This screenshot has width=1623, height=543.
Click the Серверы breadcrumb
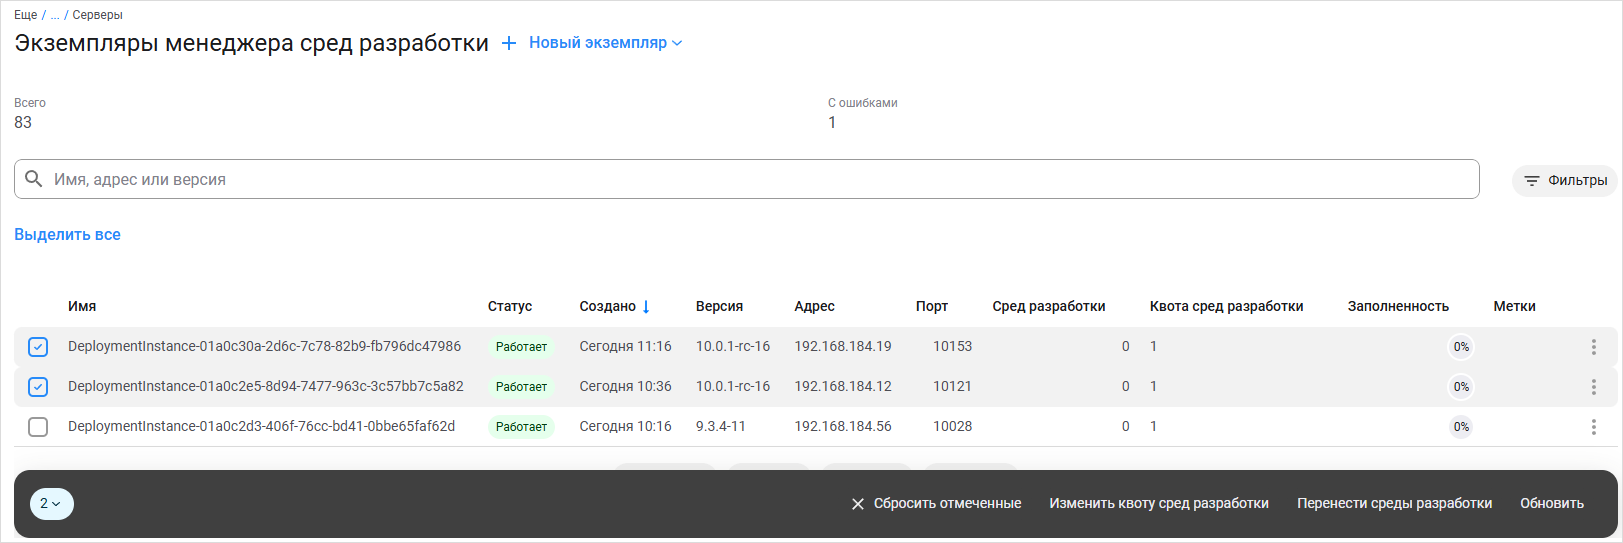tap(98, 15)
